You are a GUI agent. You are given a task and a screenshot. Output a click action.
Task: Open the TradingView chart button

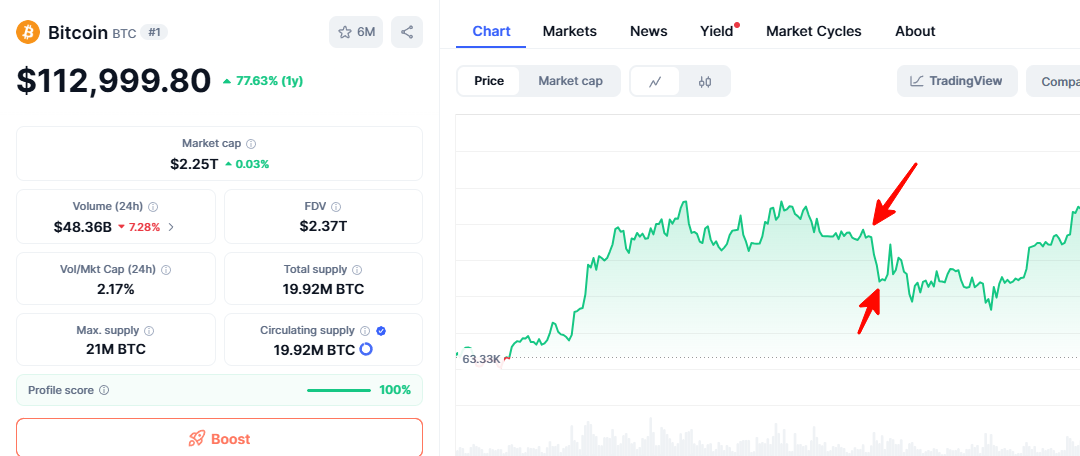pos(957,81)
